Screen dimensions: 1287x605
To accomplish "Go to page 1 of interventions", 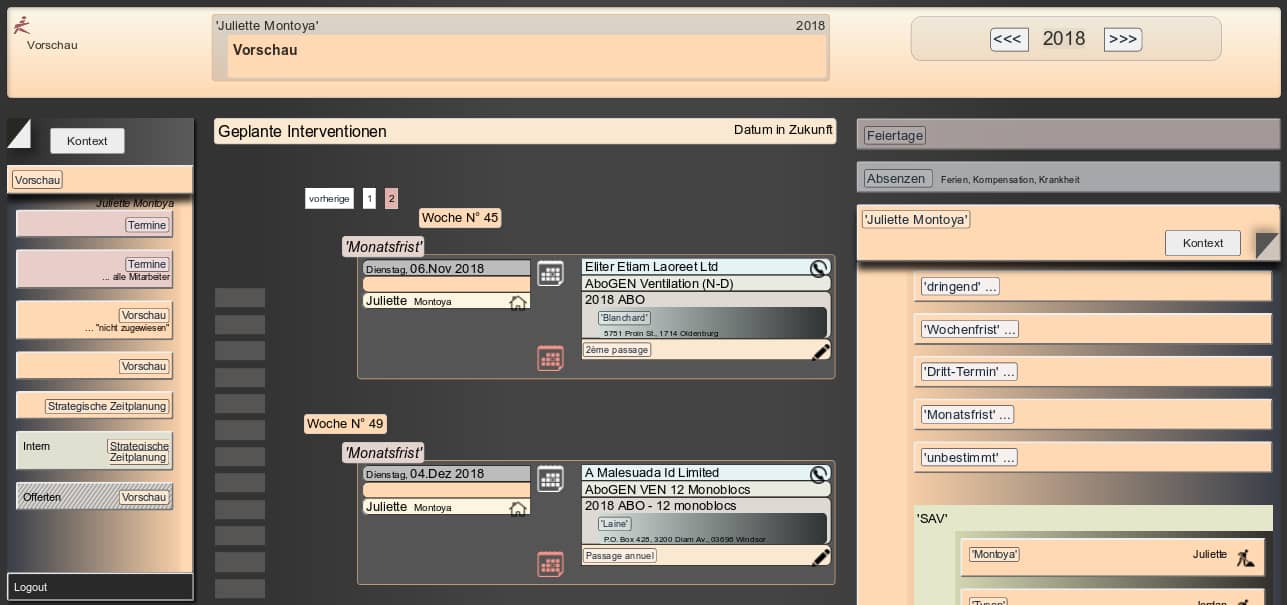I will (x=369, y=199).
